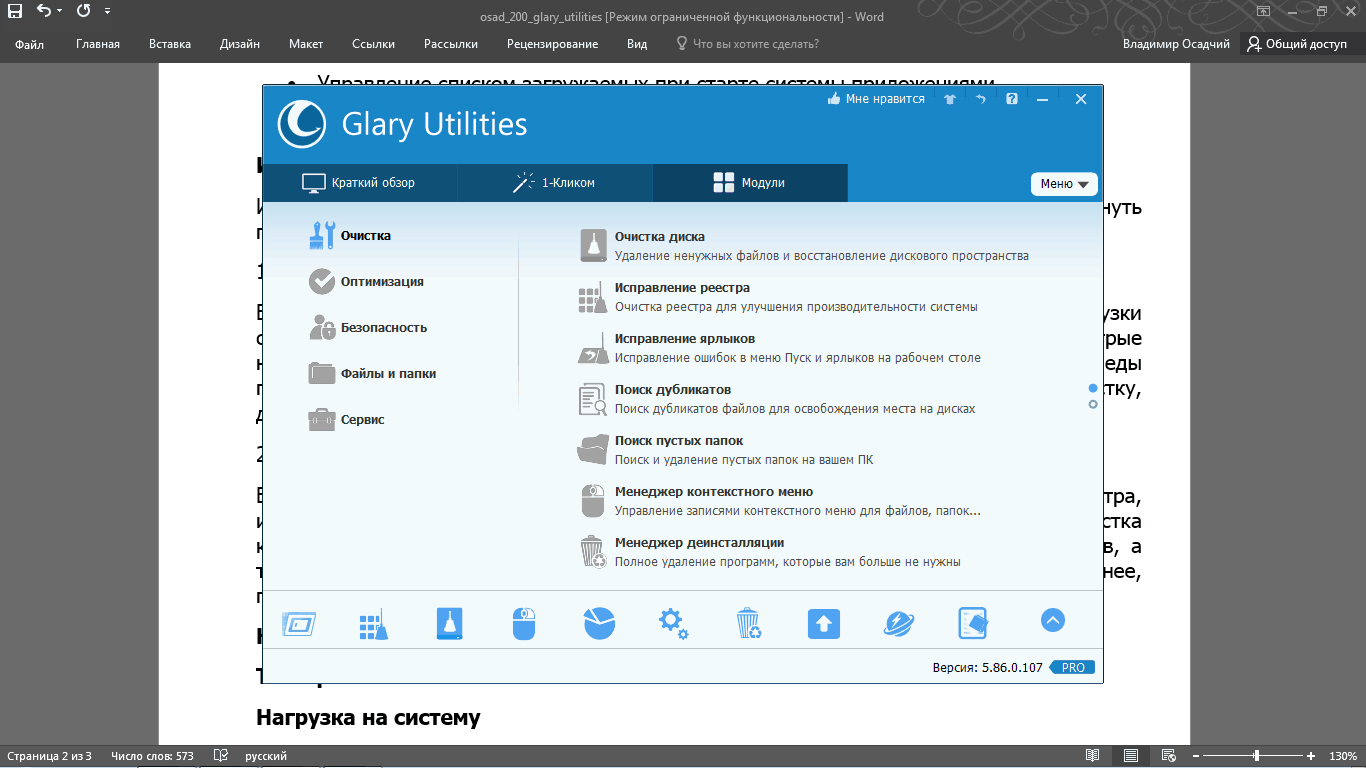
Task: Select the Оптимизация category
Action: pyautogui.click(x=367, y=282)
